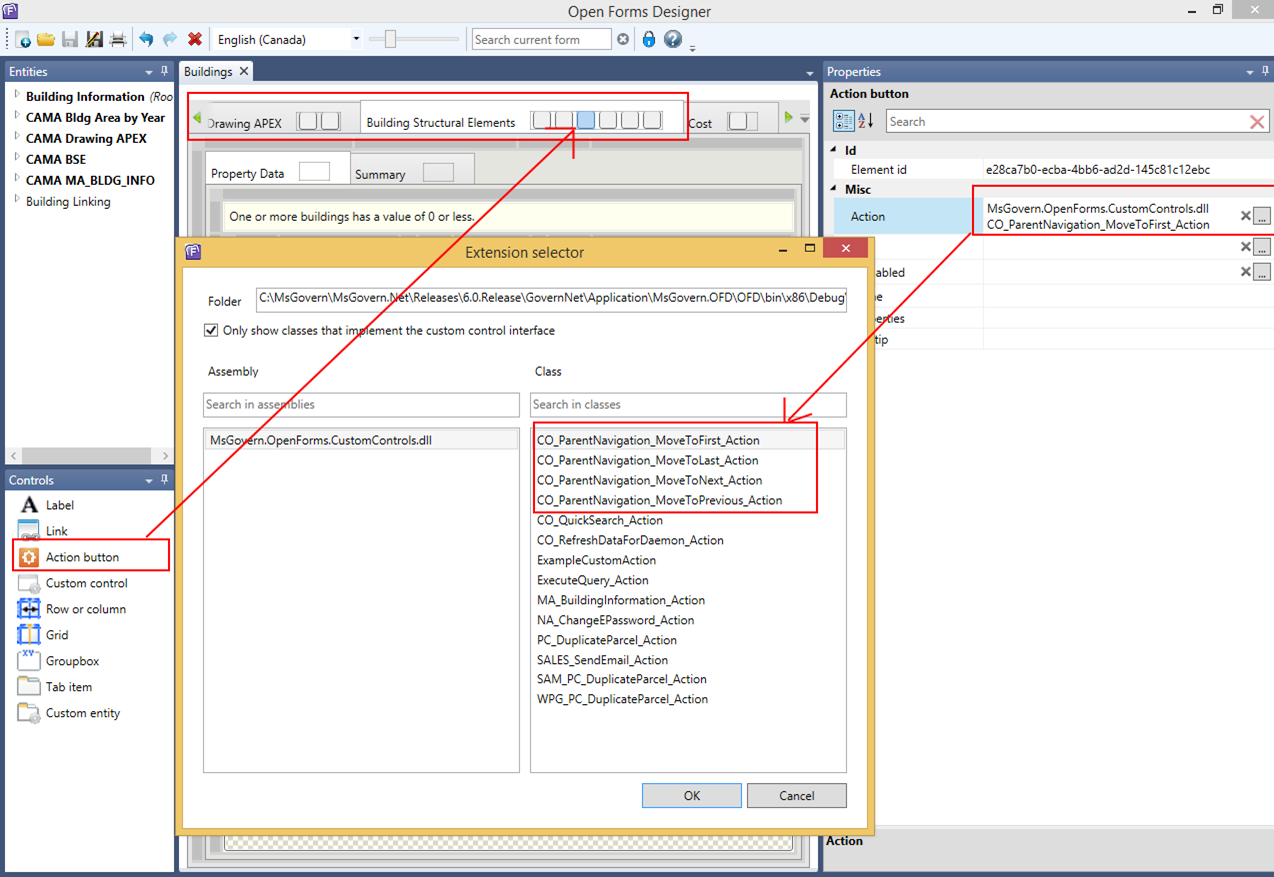Toggle 'Only show classes that implement' checkbox
The image size is (1274, 877).
click(211, 331)
